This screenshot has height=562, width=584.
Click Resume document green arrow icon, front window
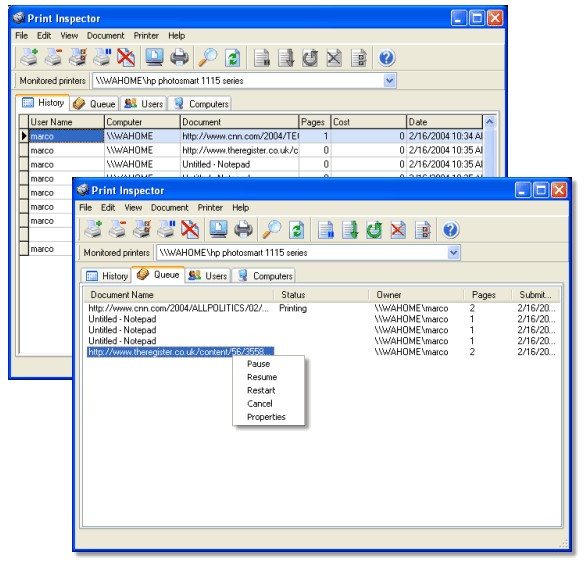[x=350, y=229]
